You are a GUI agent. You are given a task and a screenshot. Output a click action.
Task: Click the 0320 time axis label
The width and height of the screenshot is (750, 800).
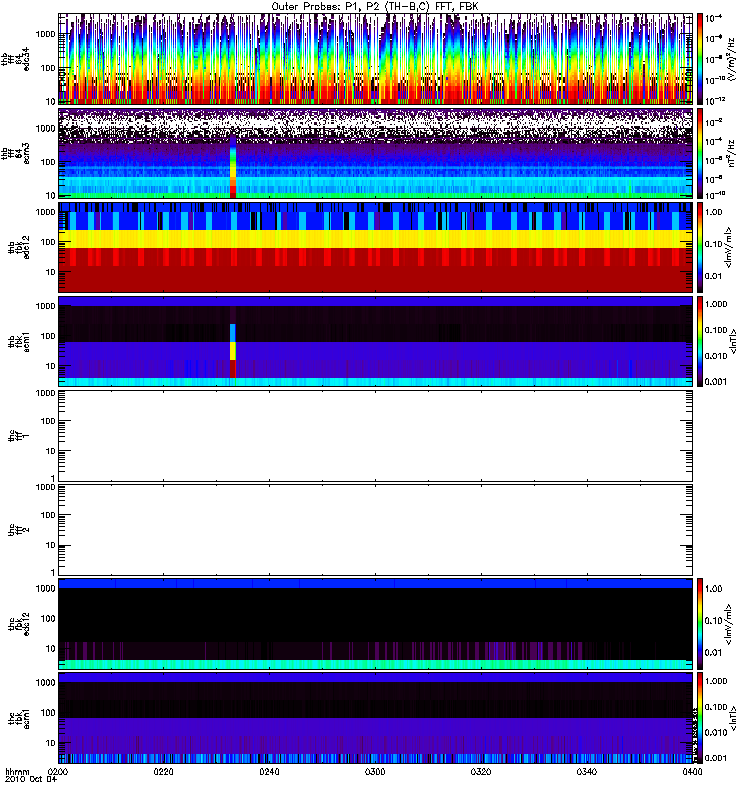481,771
